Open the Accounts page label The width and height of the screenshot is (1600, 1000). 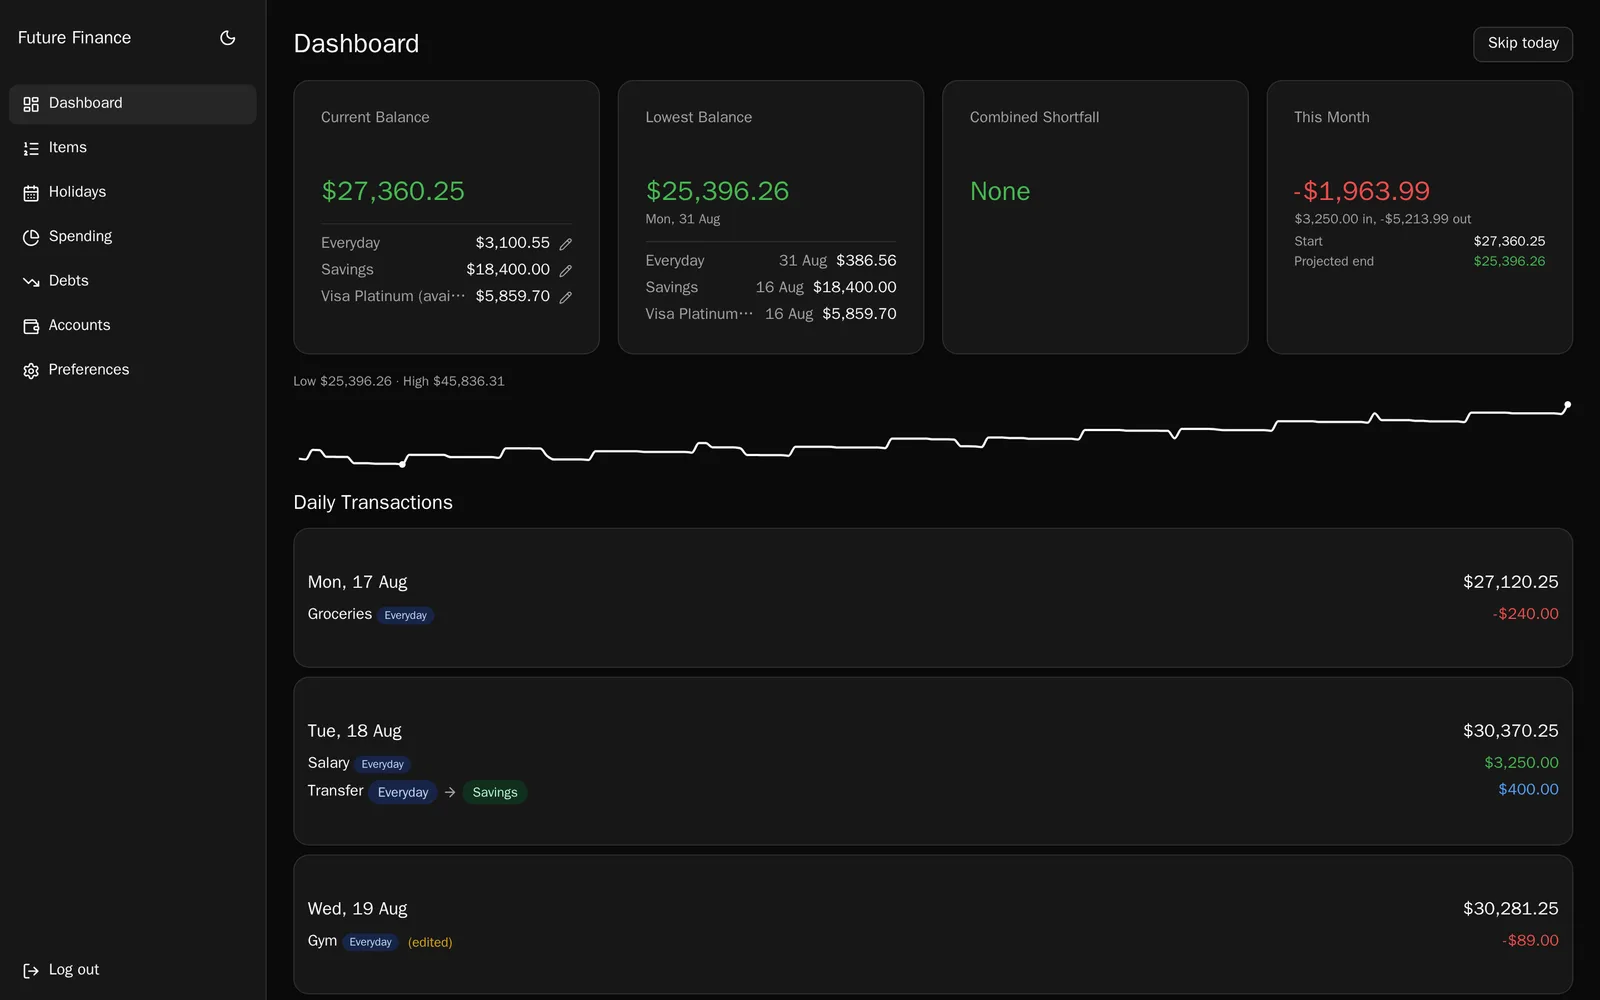pyautogui.click(x=80, y=325)
